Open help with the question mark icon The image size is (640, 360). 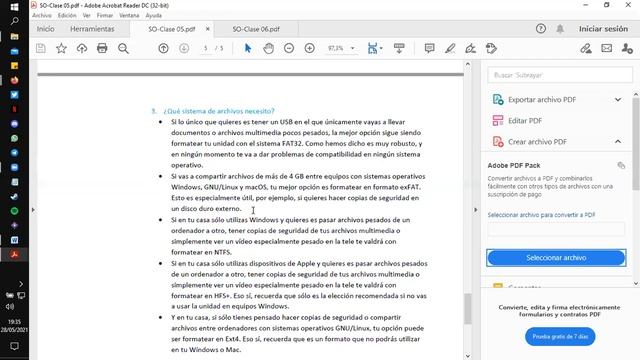coord(541,29)
